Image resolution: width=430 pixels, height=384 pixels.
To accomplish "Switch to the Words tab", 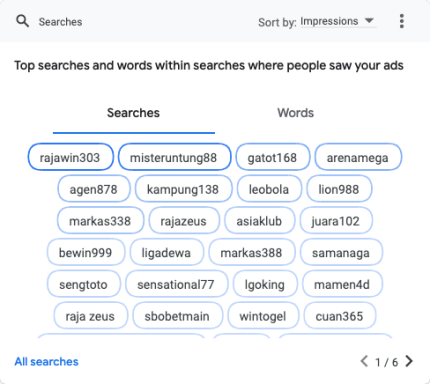I will tap(295, 113).
